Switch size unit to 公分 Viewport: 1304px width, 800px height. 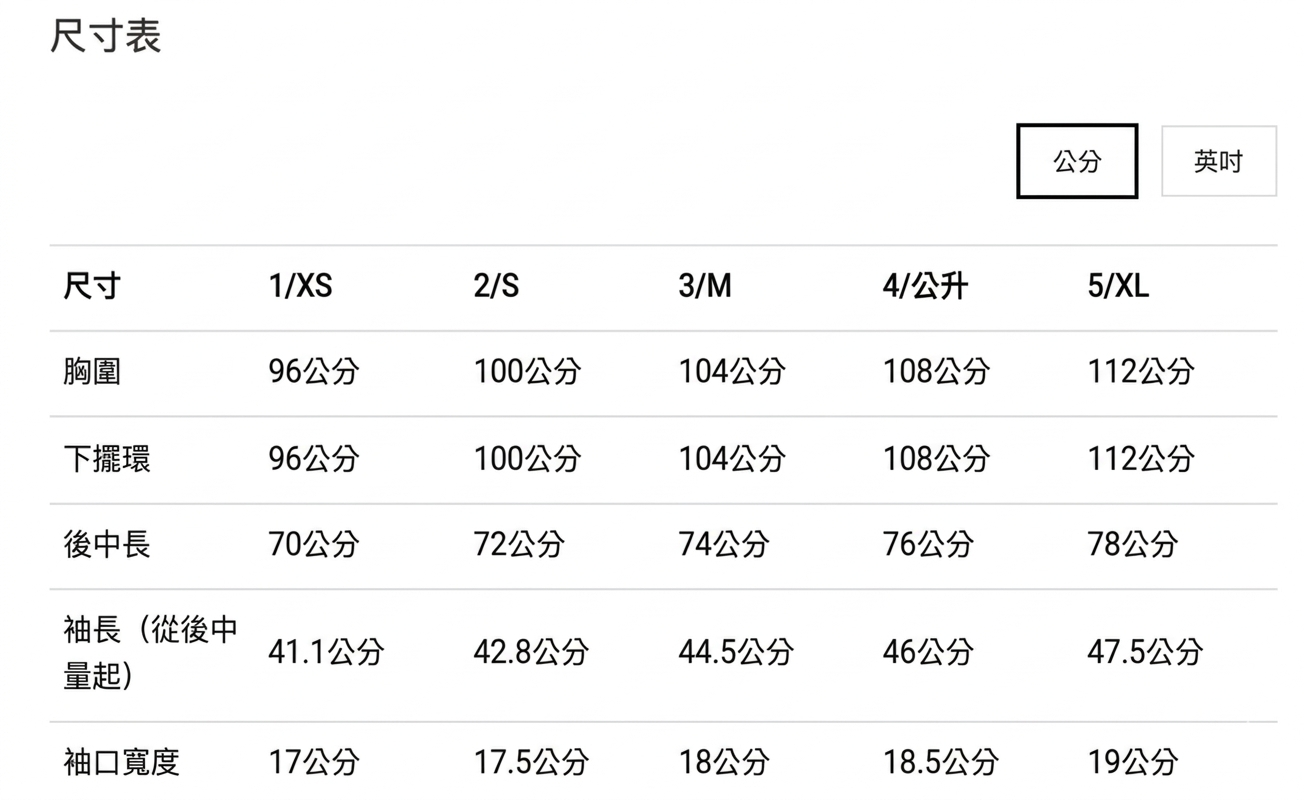coord(1077,161)
